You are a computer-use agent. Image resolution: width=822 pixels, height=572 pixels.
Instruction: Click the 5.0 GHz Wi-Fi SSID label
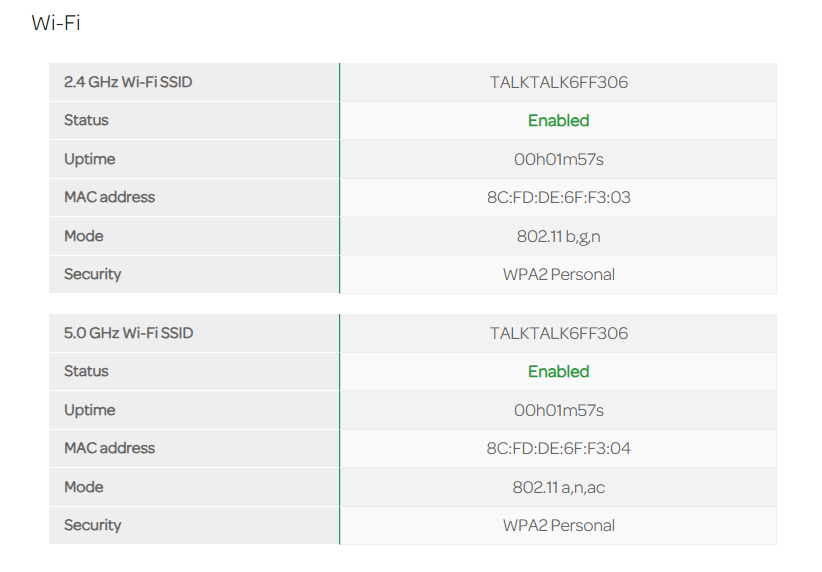[128, 333]
